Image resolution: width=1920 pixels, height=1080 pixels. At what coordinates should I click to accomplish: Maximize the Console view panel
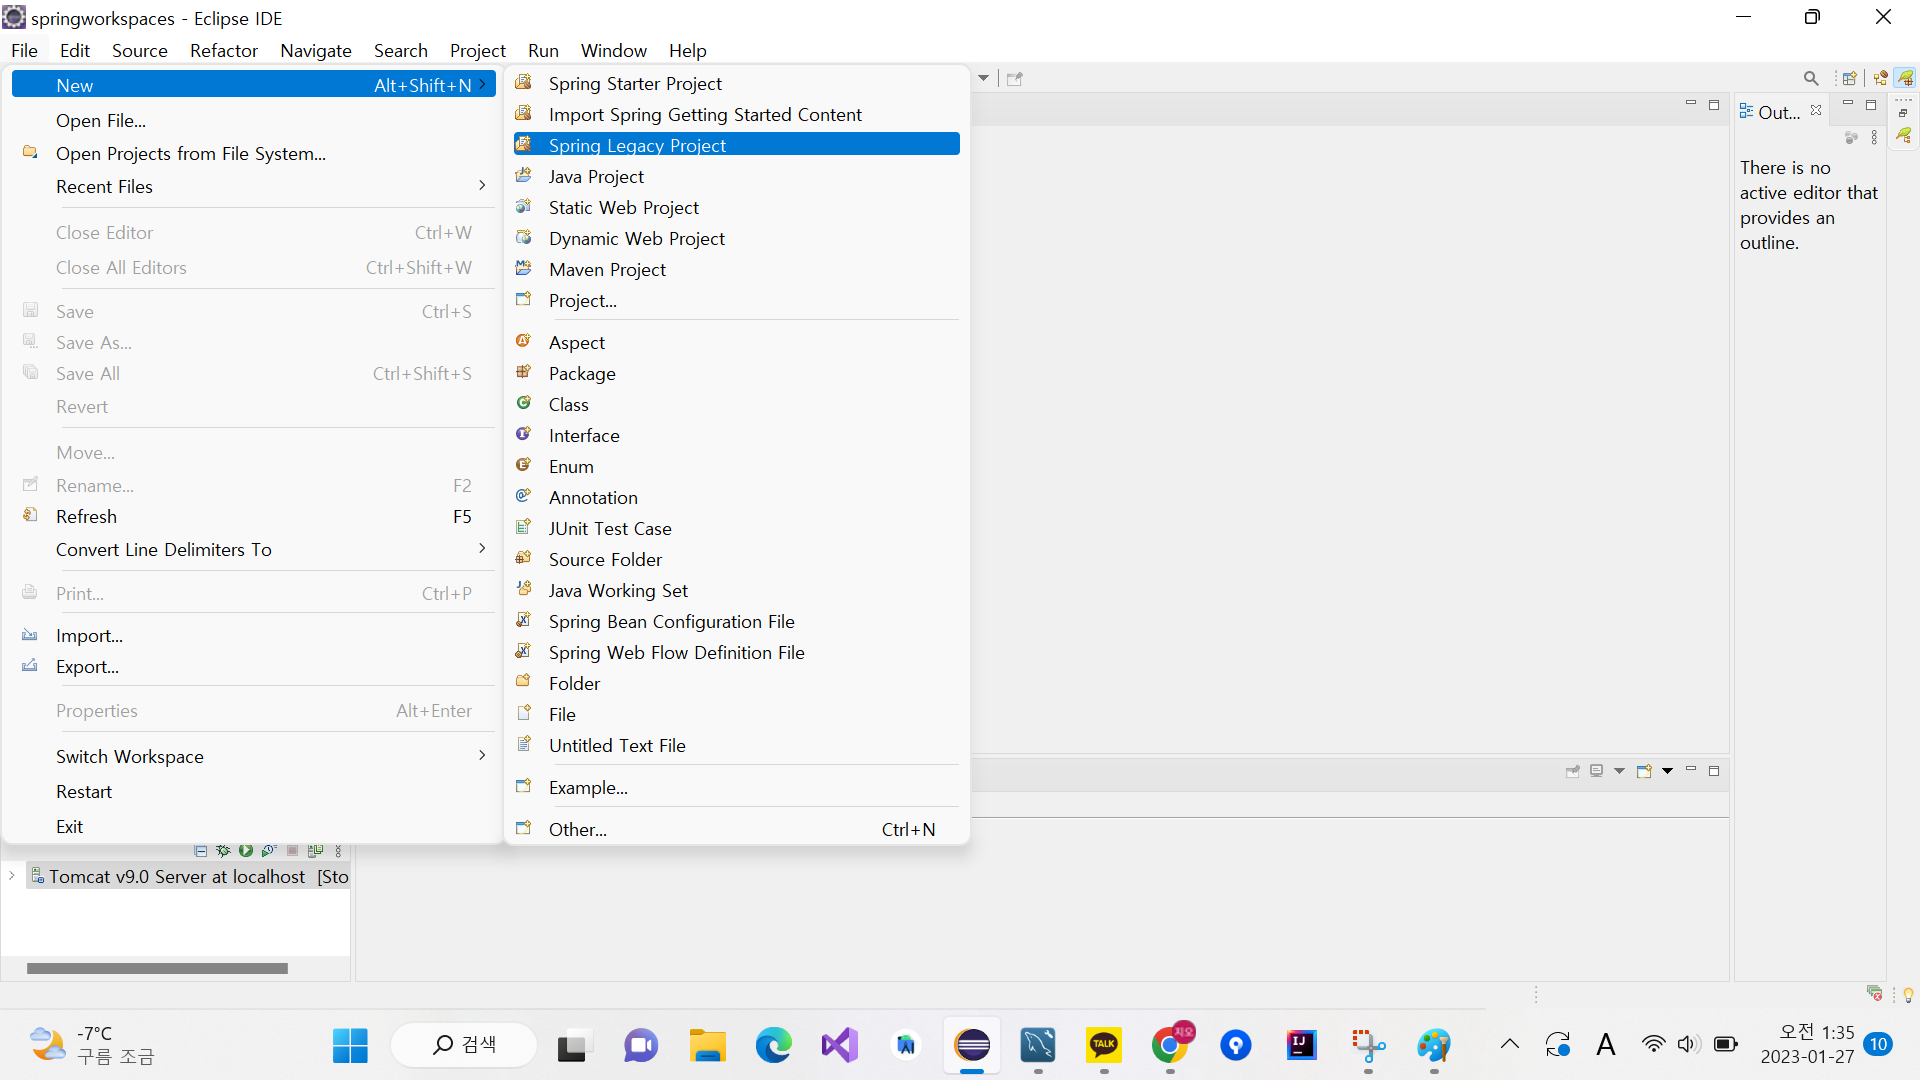(x=1714, y=771)
